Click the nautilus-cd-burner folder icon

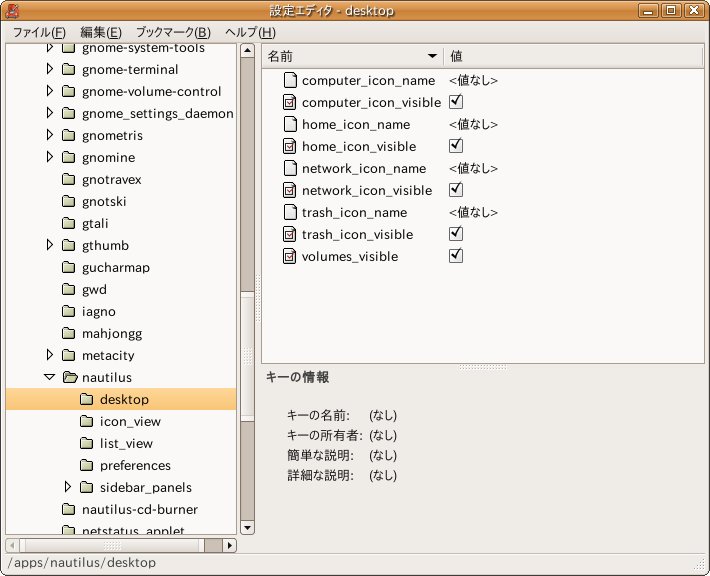click(x=68, y=509)
